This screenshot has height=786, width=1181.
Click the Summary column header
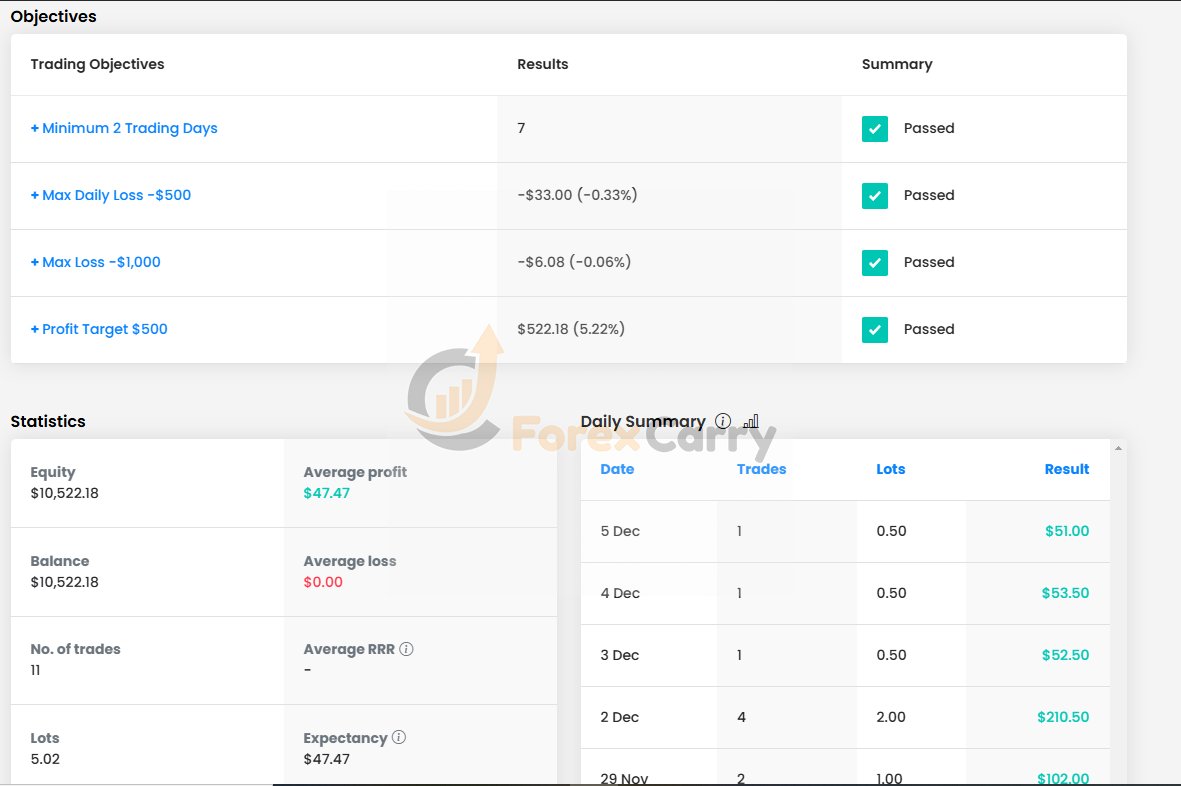(x=897, y=64)
